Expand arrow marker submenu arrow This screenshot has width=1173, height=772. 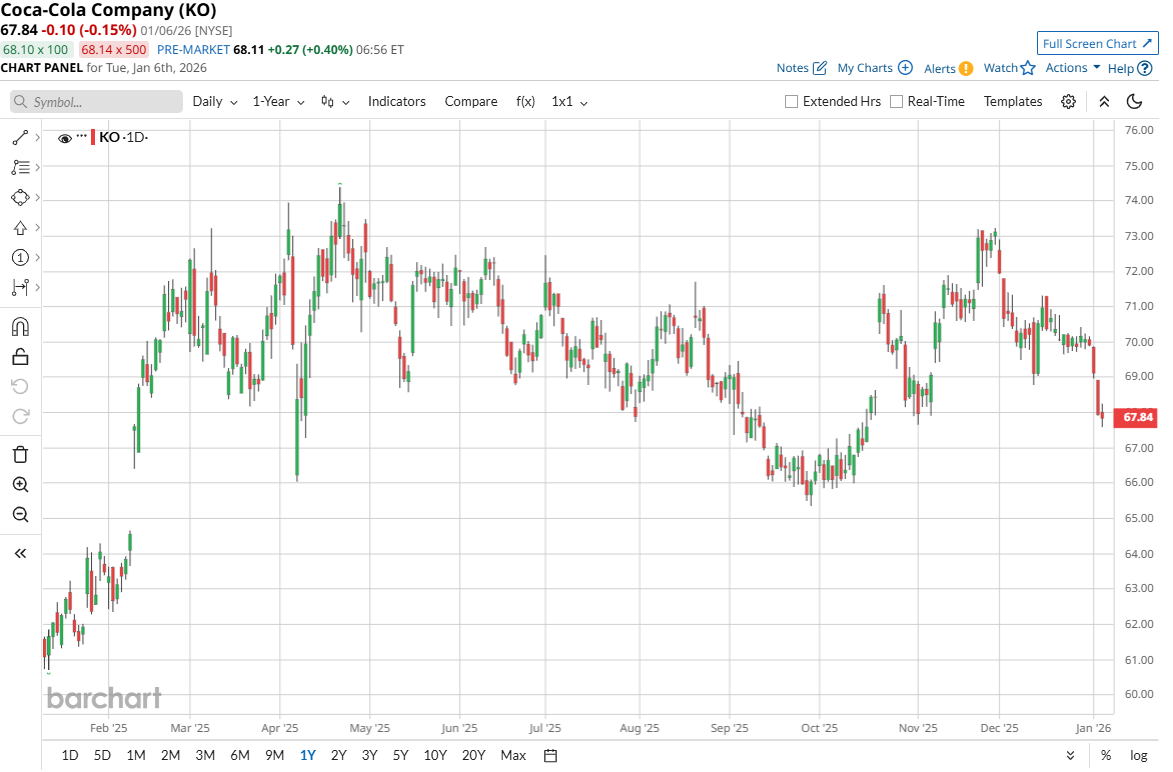(37, 227)
